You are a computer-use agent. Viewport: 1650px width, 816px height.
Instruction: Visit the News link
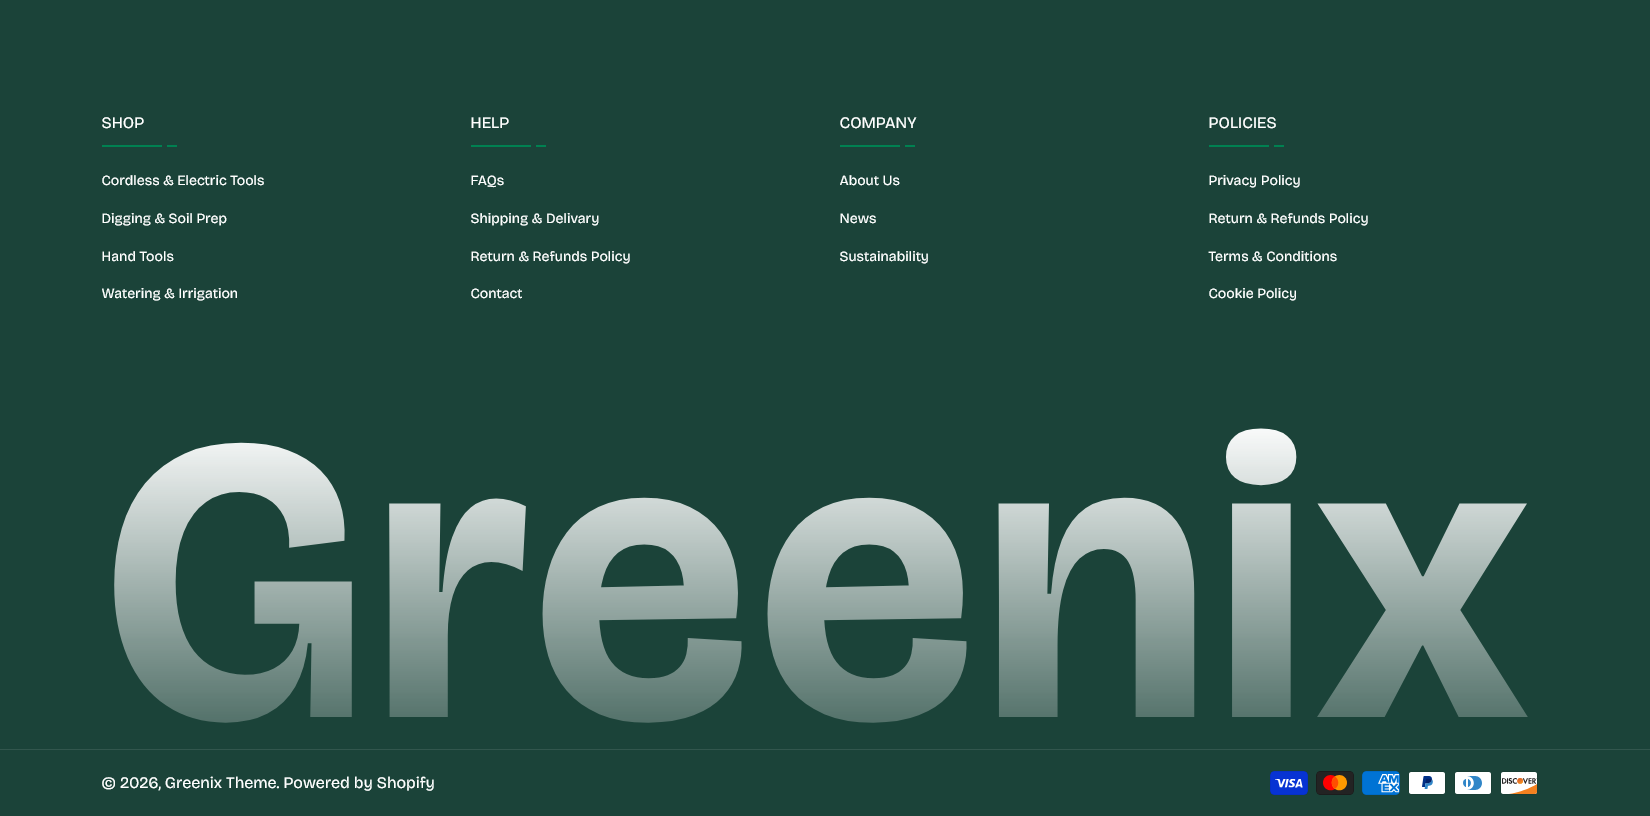point(858,219)
